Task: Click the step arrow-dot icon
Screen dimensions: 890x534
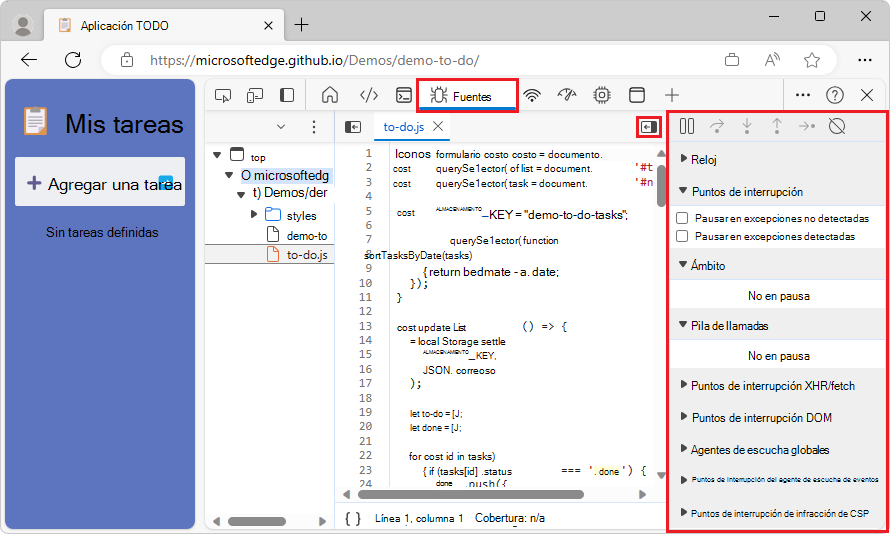Action: point(807,126)
